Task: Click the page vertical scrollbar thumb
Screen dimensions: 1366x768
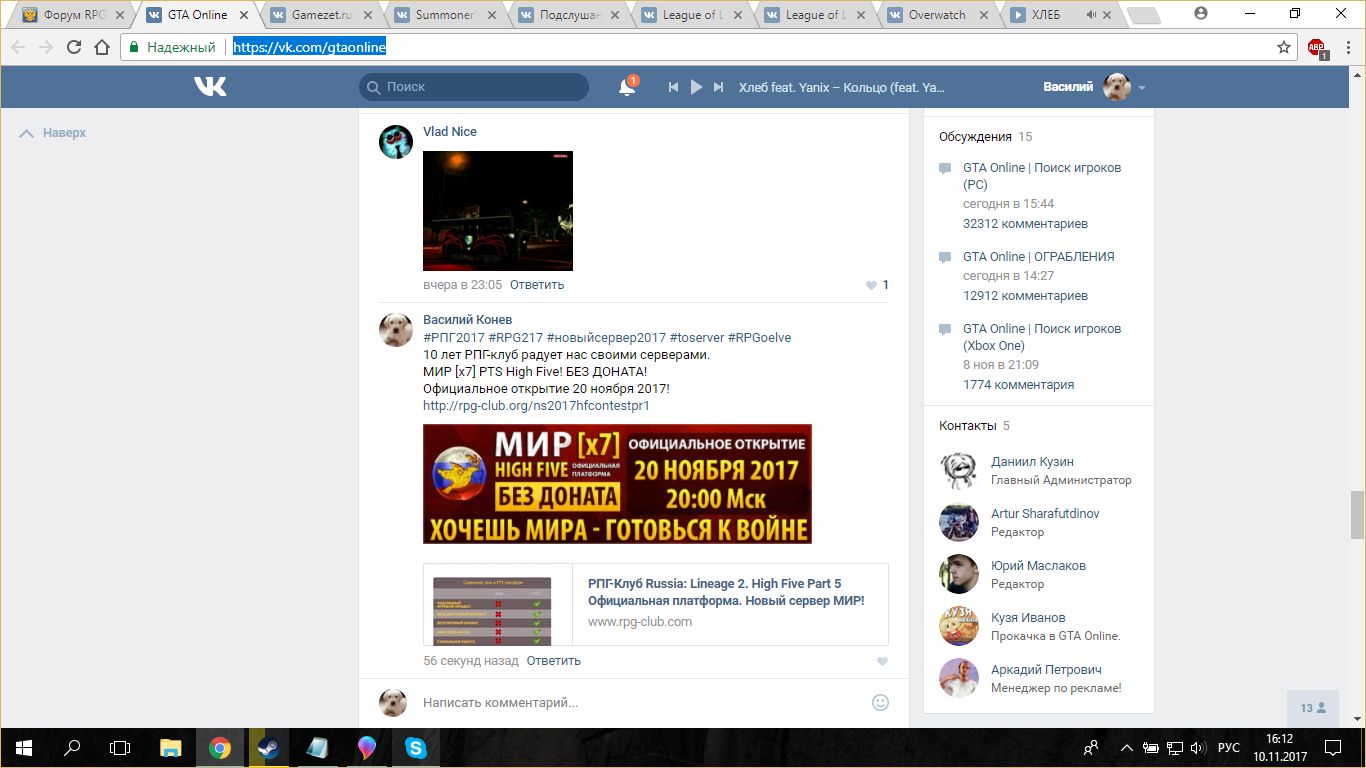Action: point(1357,515)
